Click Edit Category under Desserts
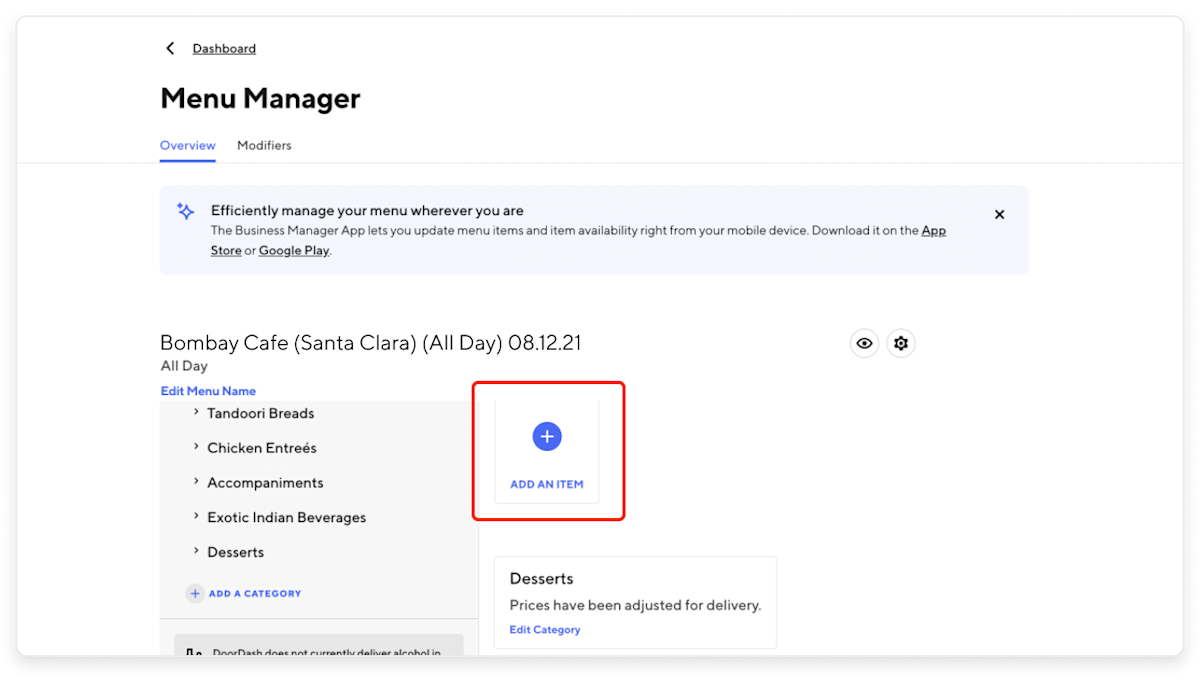The image size is (1200, 686). point(545,630)
